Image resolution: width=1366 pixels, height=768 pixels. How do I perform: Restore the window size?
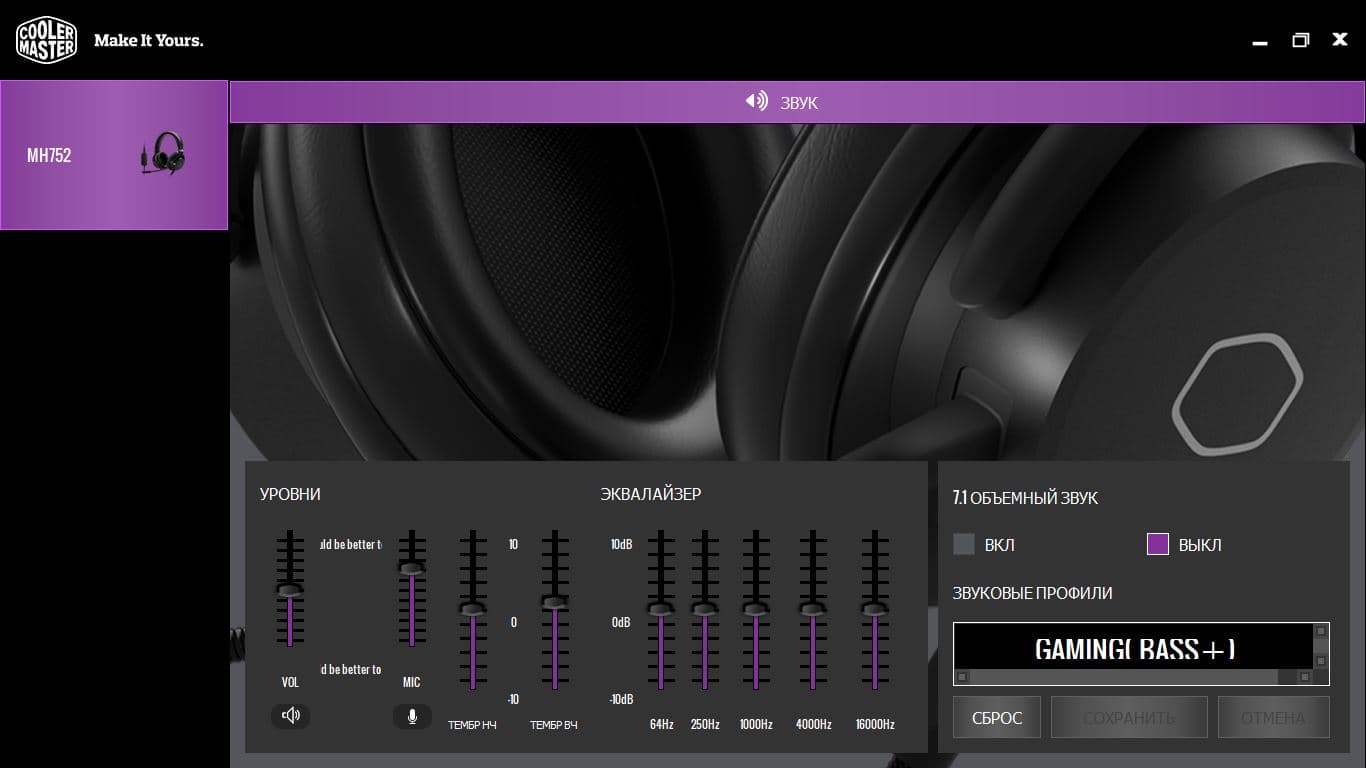(x=1300, y=40)
